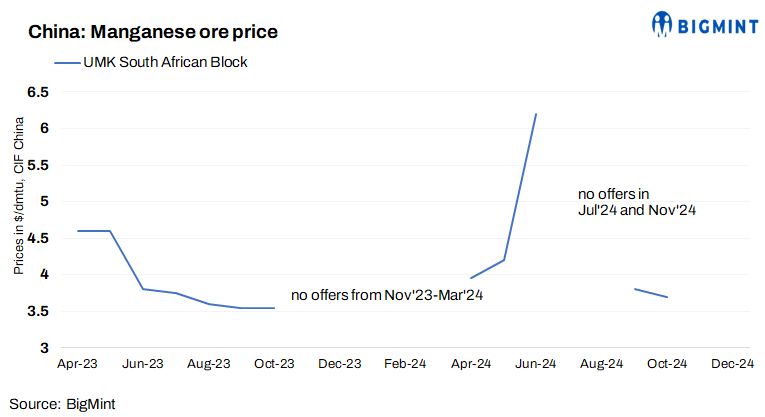Click the line's start point at Apr-23
The image size is (765, 417).
[78, 231]
